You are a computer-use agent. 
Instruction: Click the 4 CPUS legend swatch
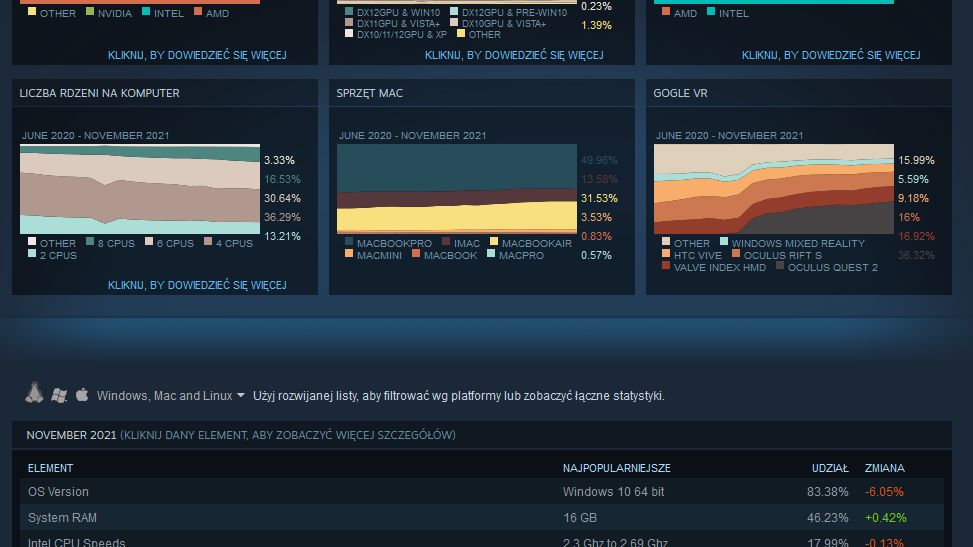tap(208, 242)
